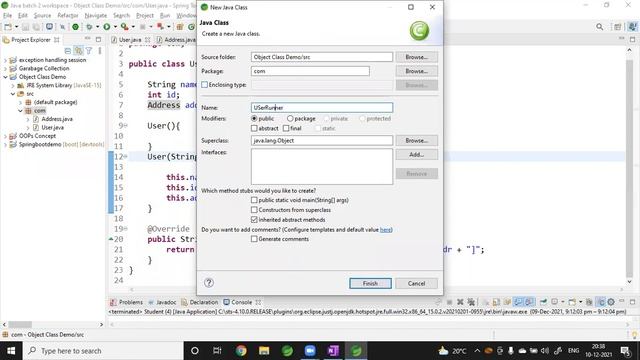
Task: Open the Navigate menu
Action: click(96, 15)
